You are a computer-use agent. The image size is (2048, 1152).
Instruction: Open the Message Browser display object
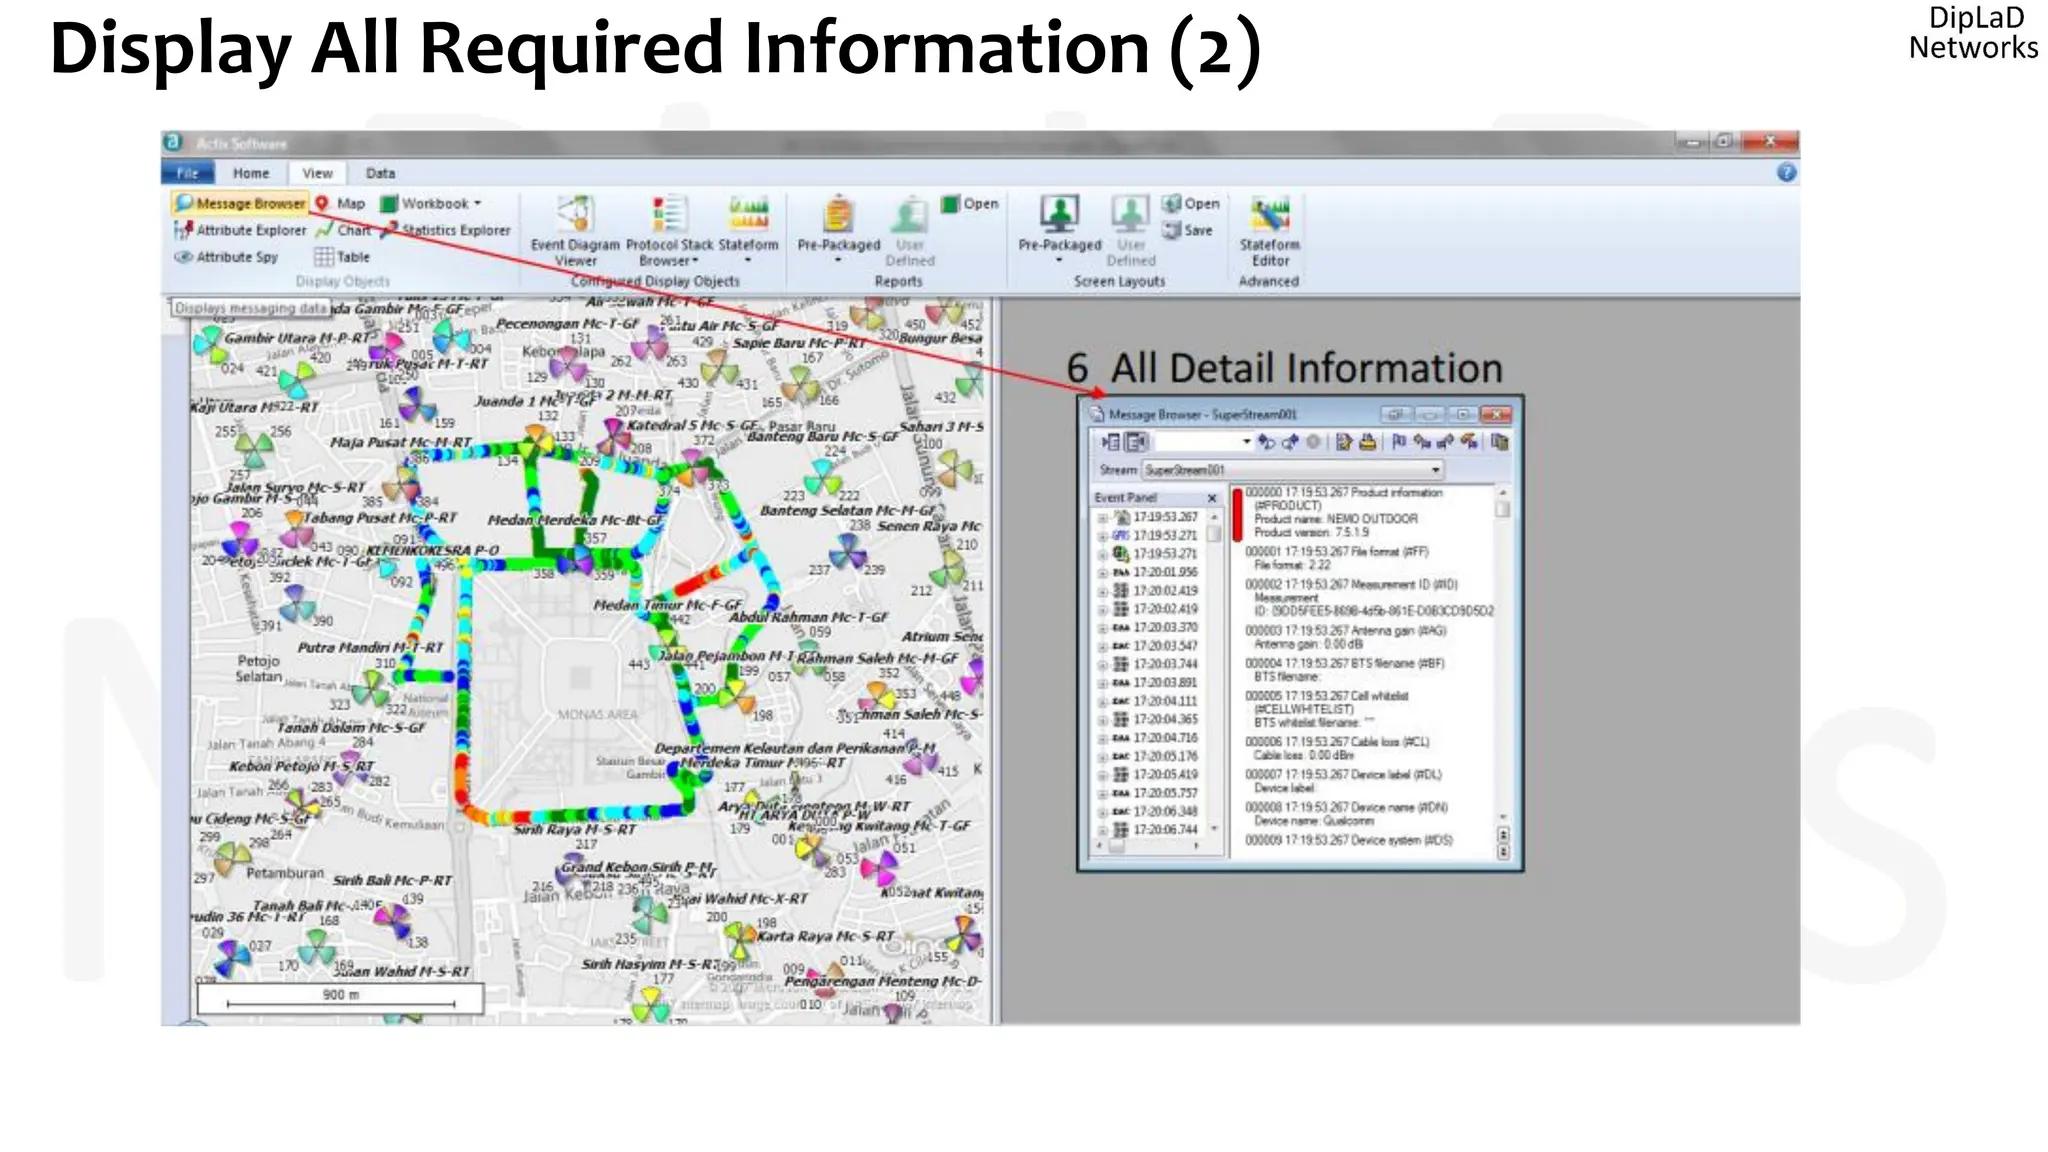point(240,203)
